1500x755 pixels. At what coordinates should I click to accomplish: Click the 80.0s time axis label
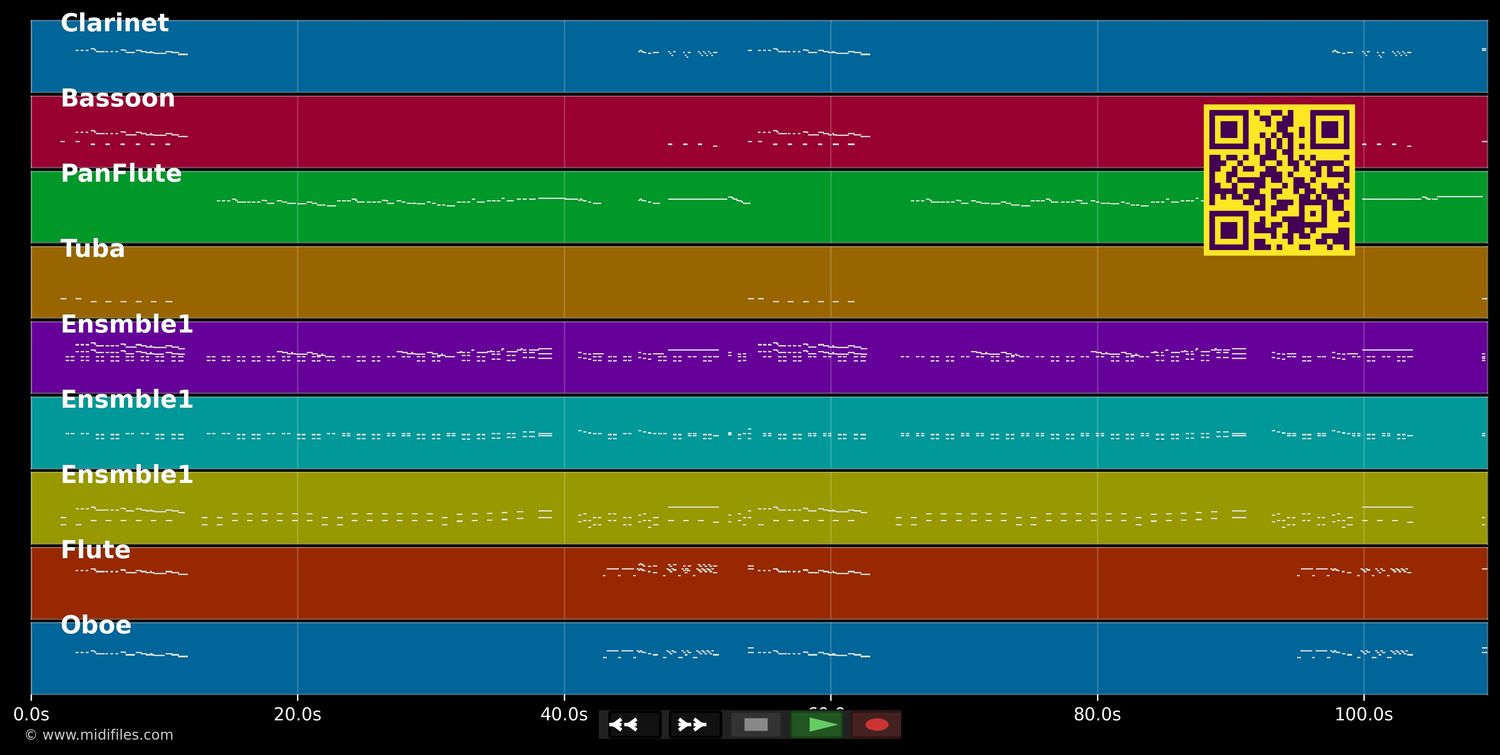click(x=1097, y=715)
